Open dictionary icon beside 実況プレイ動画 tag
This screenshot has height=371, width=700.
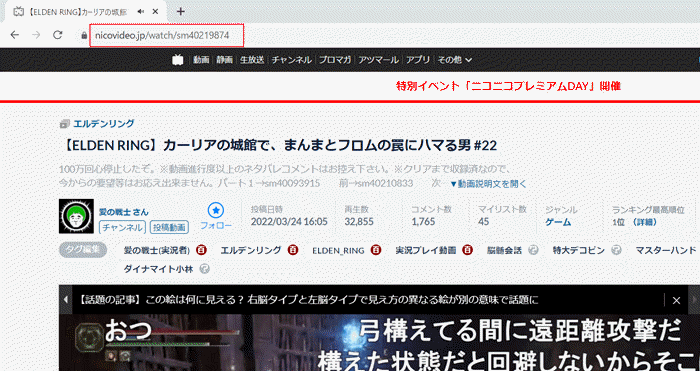pos(468,250)
